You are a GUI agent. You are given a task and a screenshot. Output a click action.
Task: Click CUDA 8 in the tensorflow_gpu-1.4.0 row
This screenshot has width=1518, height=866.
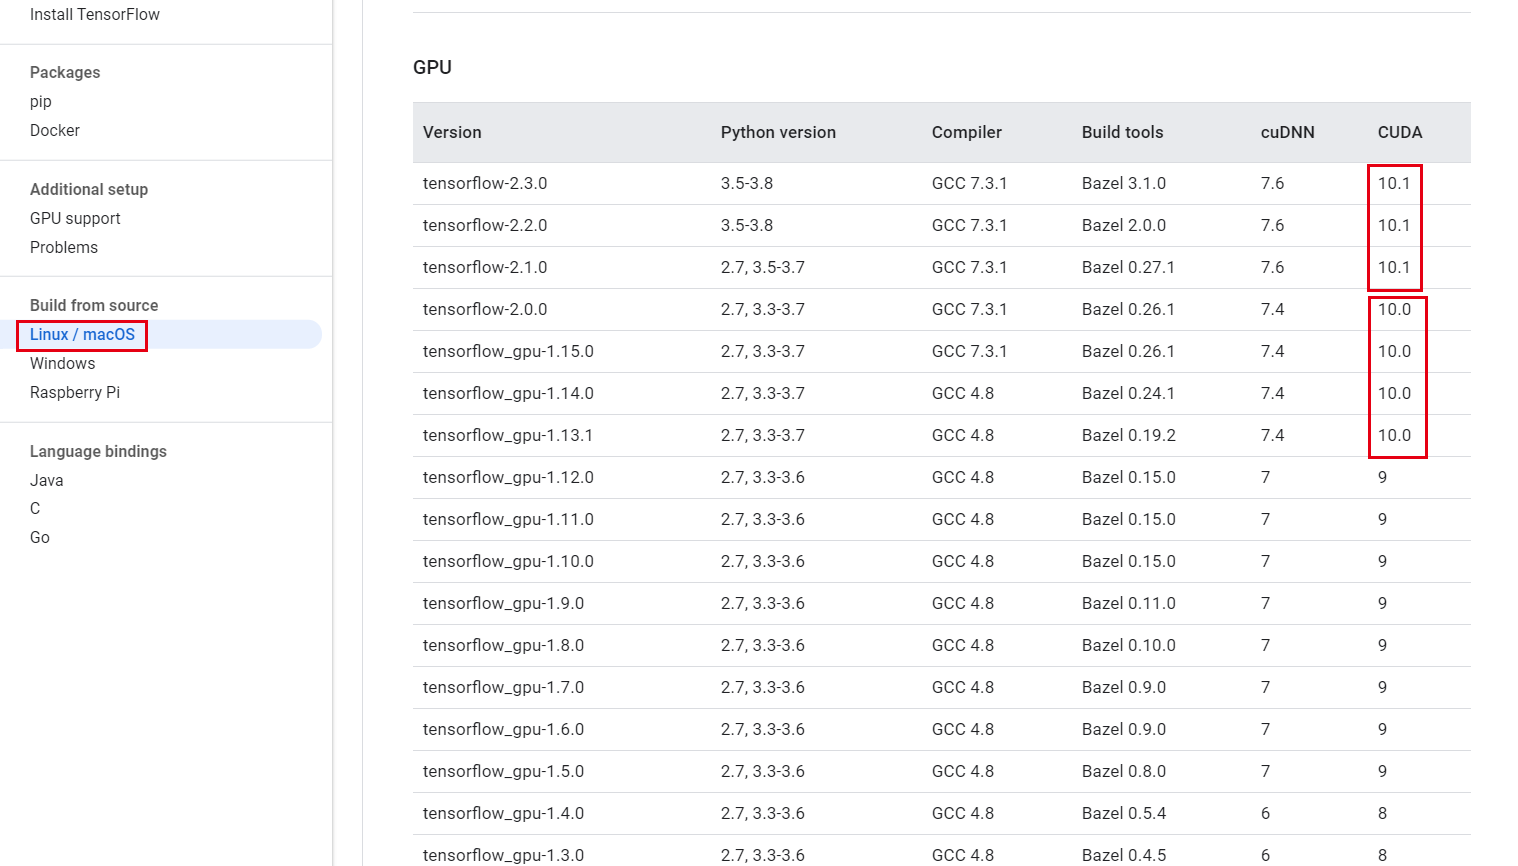(1383, 814)
